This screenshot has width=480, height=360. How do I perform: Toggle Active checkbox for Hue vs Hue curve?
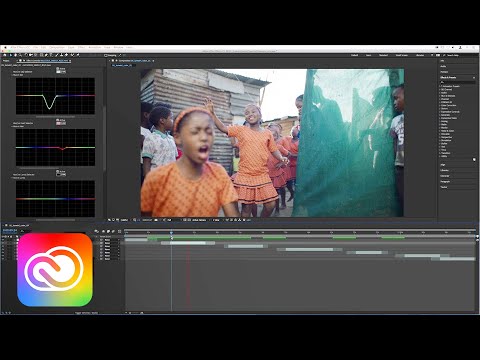57,120
